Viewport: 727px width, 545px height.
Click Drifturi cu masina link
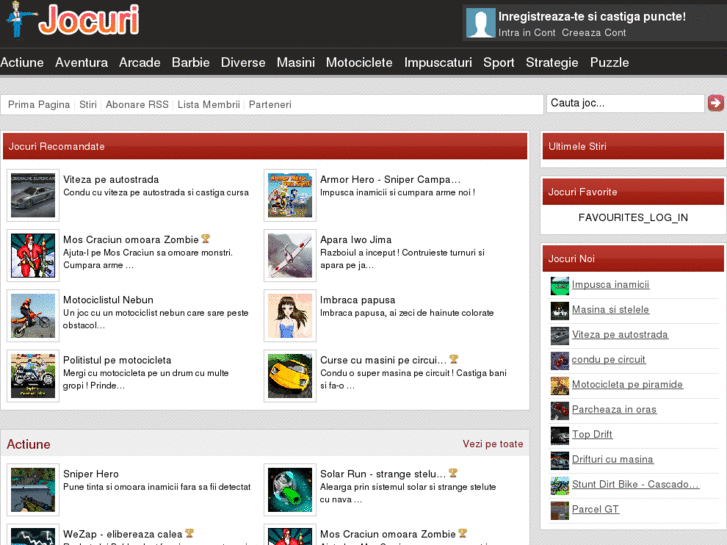(x=612, y=460)
